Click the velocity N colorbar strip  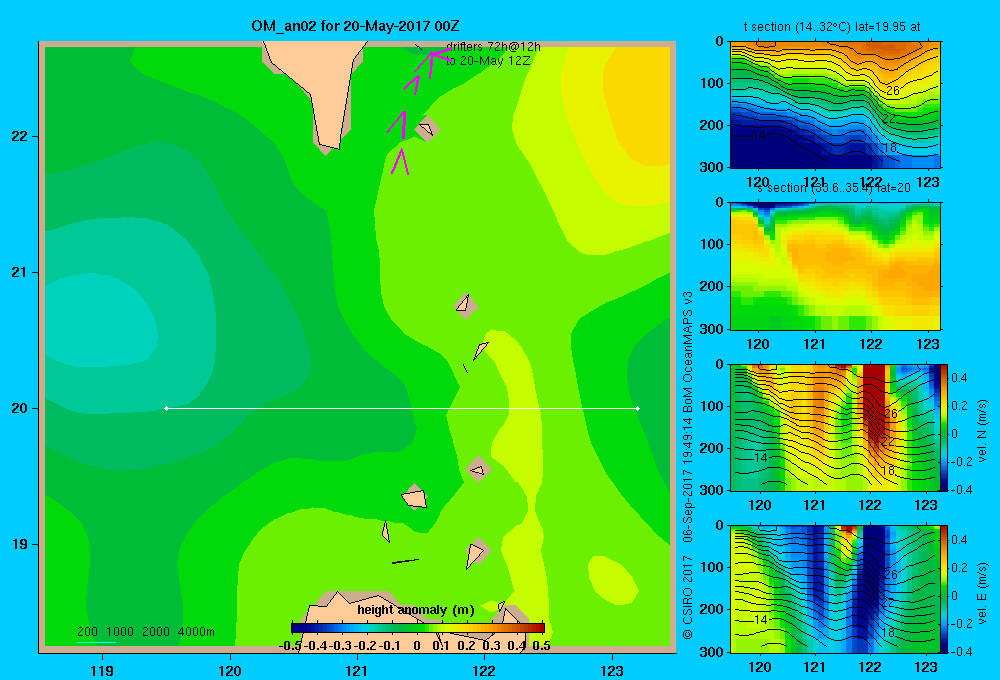945,427
